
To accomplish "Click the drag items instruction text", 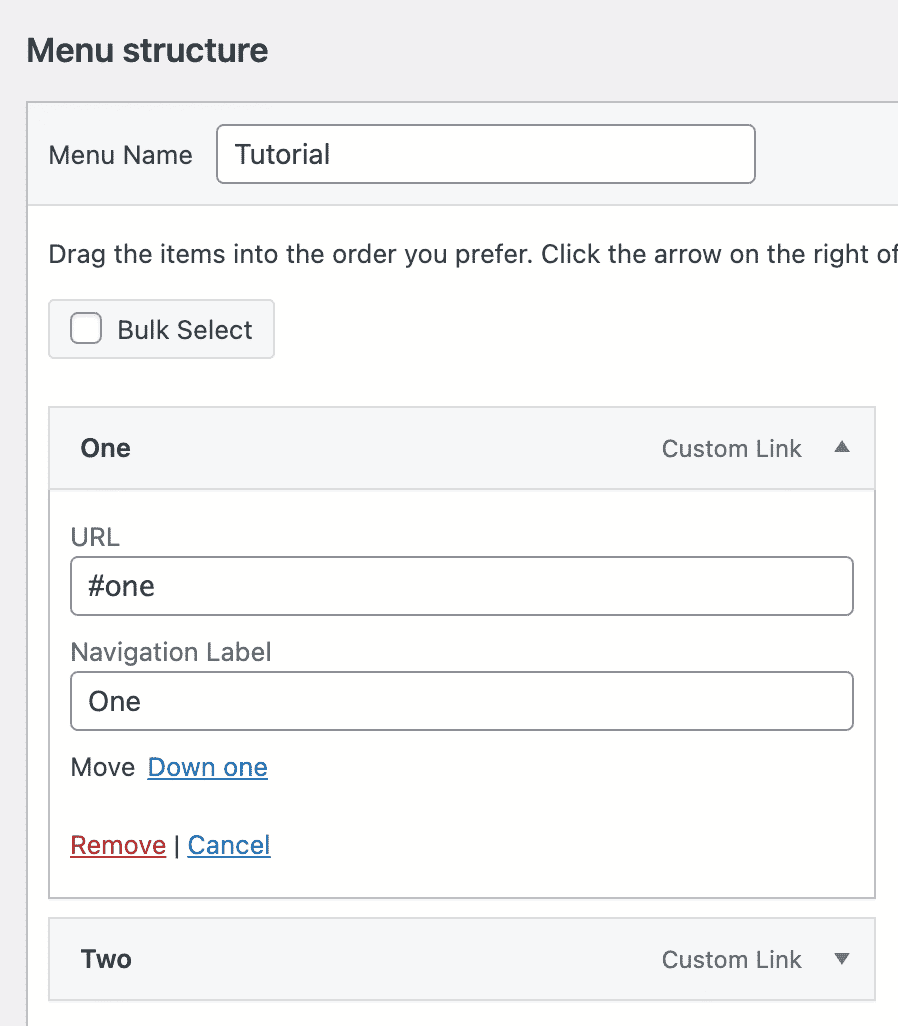I will tap(470, 254).
